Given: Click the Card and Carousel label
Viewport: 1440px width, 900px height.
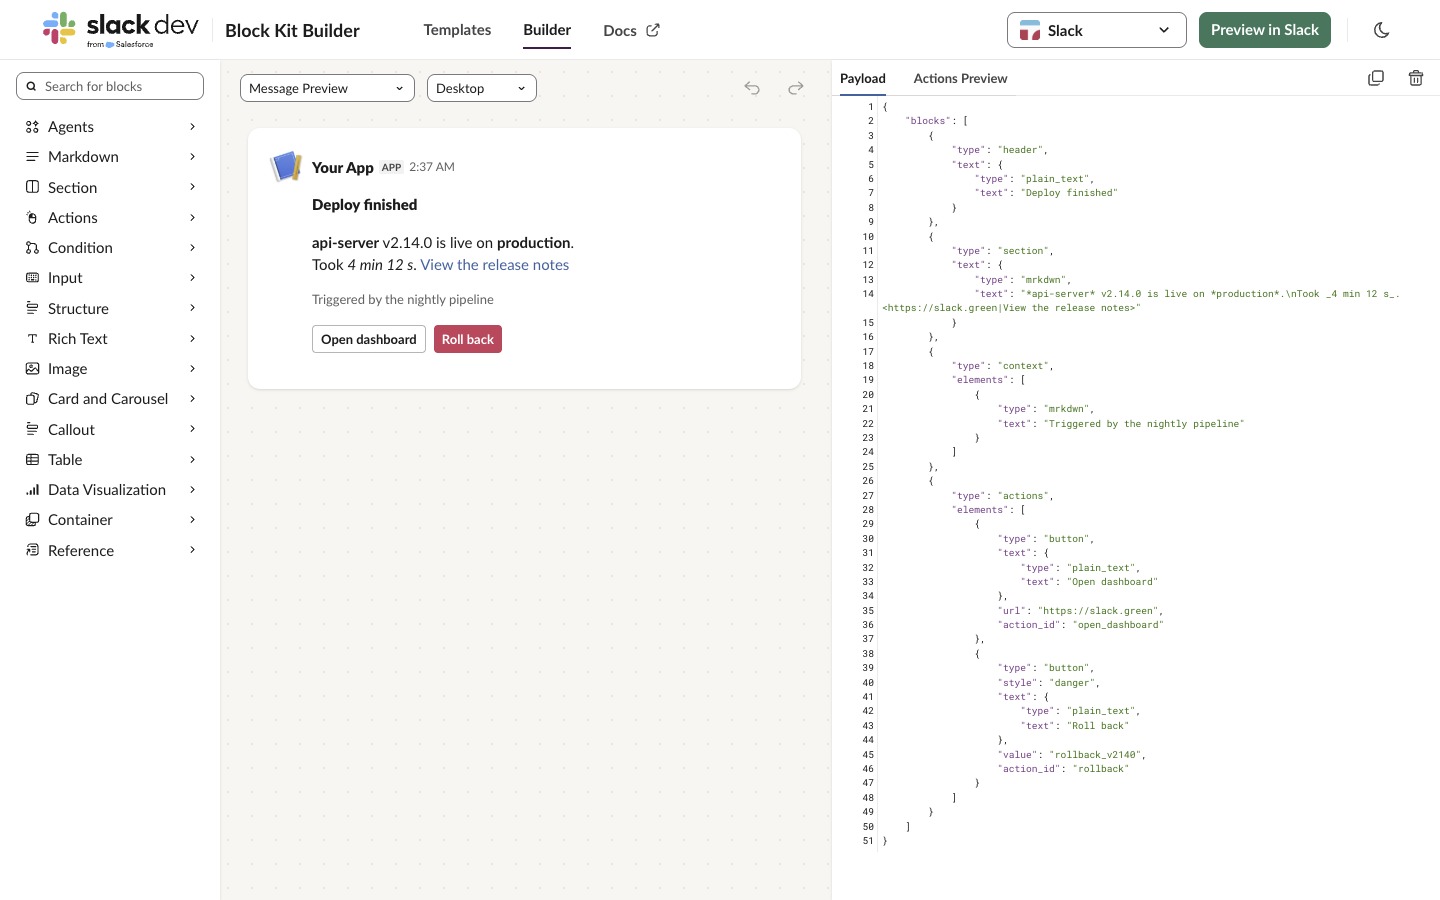Looking at the screenshot, I should [x=108, y=399].
